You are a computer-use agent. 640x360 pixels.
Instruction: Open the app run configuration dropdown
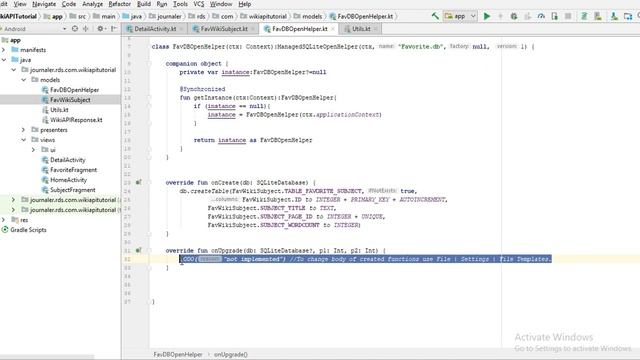(460, 16)
